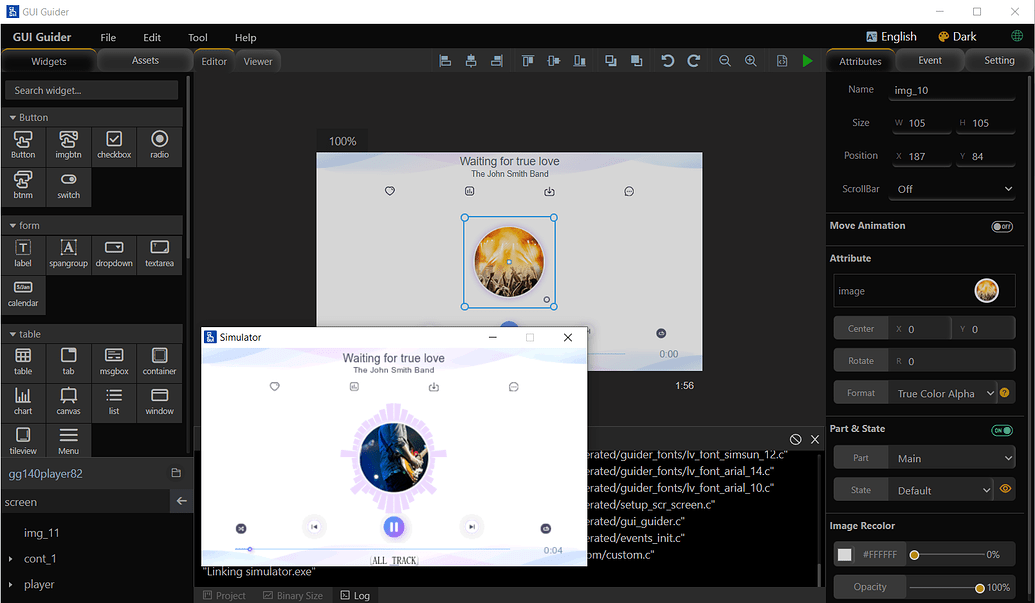Click the Rotate button in Attribute panel

click(861, 360)
